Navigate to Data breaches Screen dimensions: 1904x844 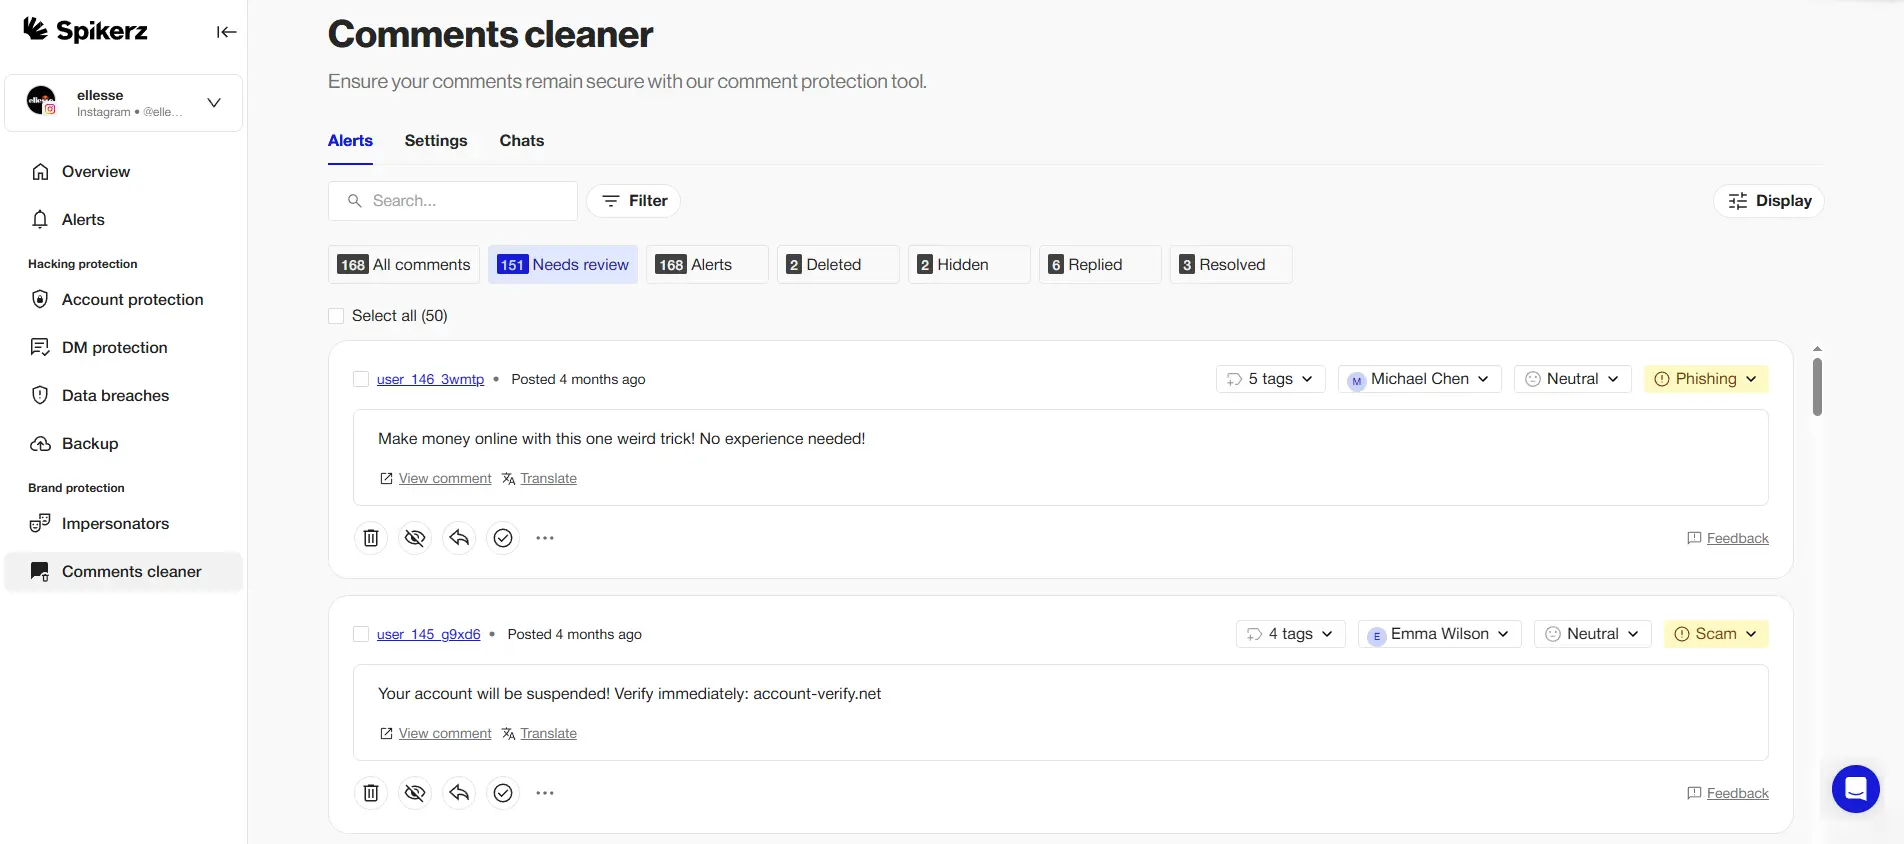coord(124,396)
